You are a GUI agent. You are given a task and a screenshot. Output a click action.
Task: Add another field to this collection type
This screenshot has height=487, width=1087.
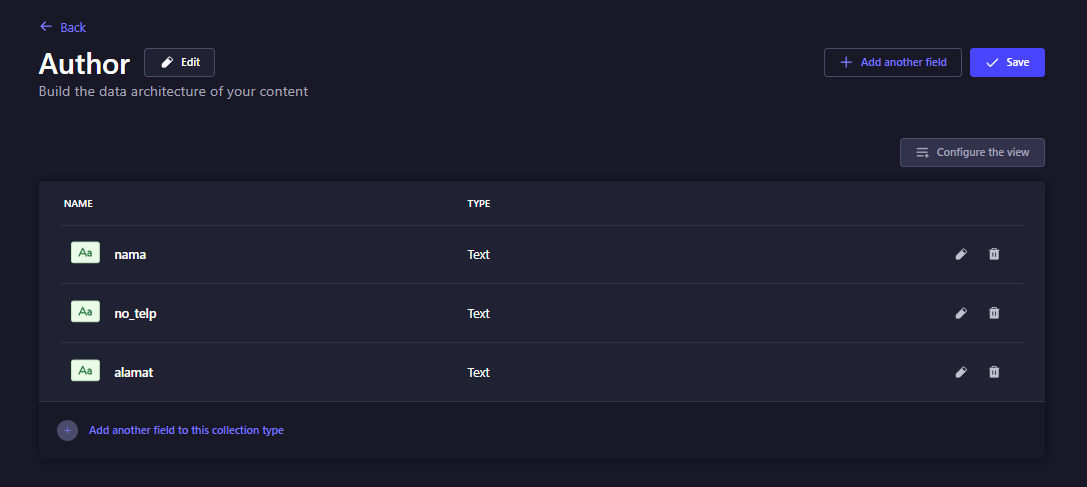tap(186, 431)
